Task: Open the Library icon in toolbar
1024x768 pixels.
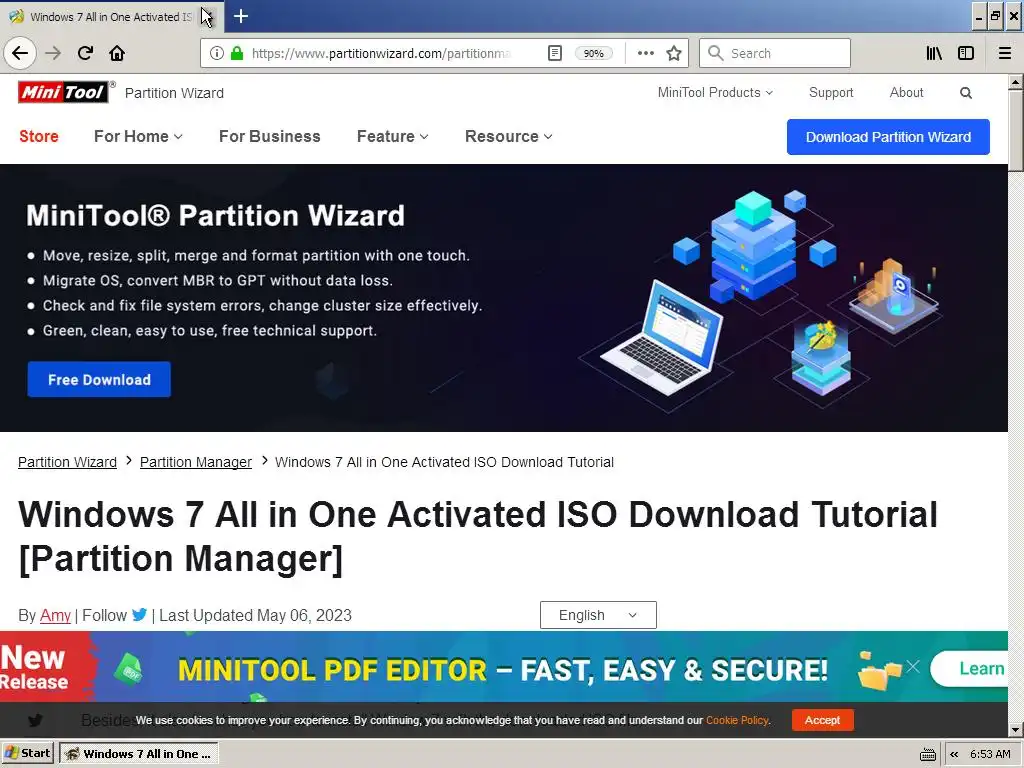Action: 934,53
